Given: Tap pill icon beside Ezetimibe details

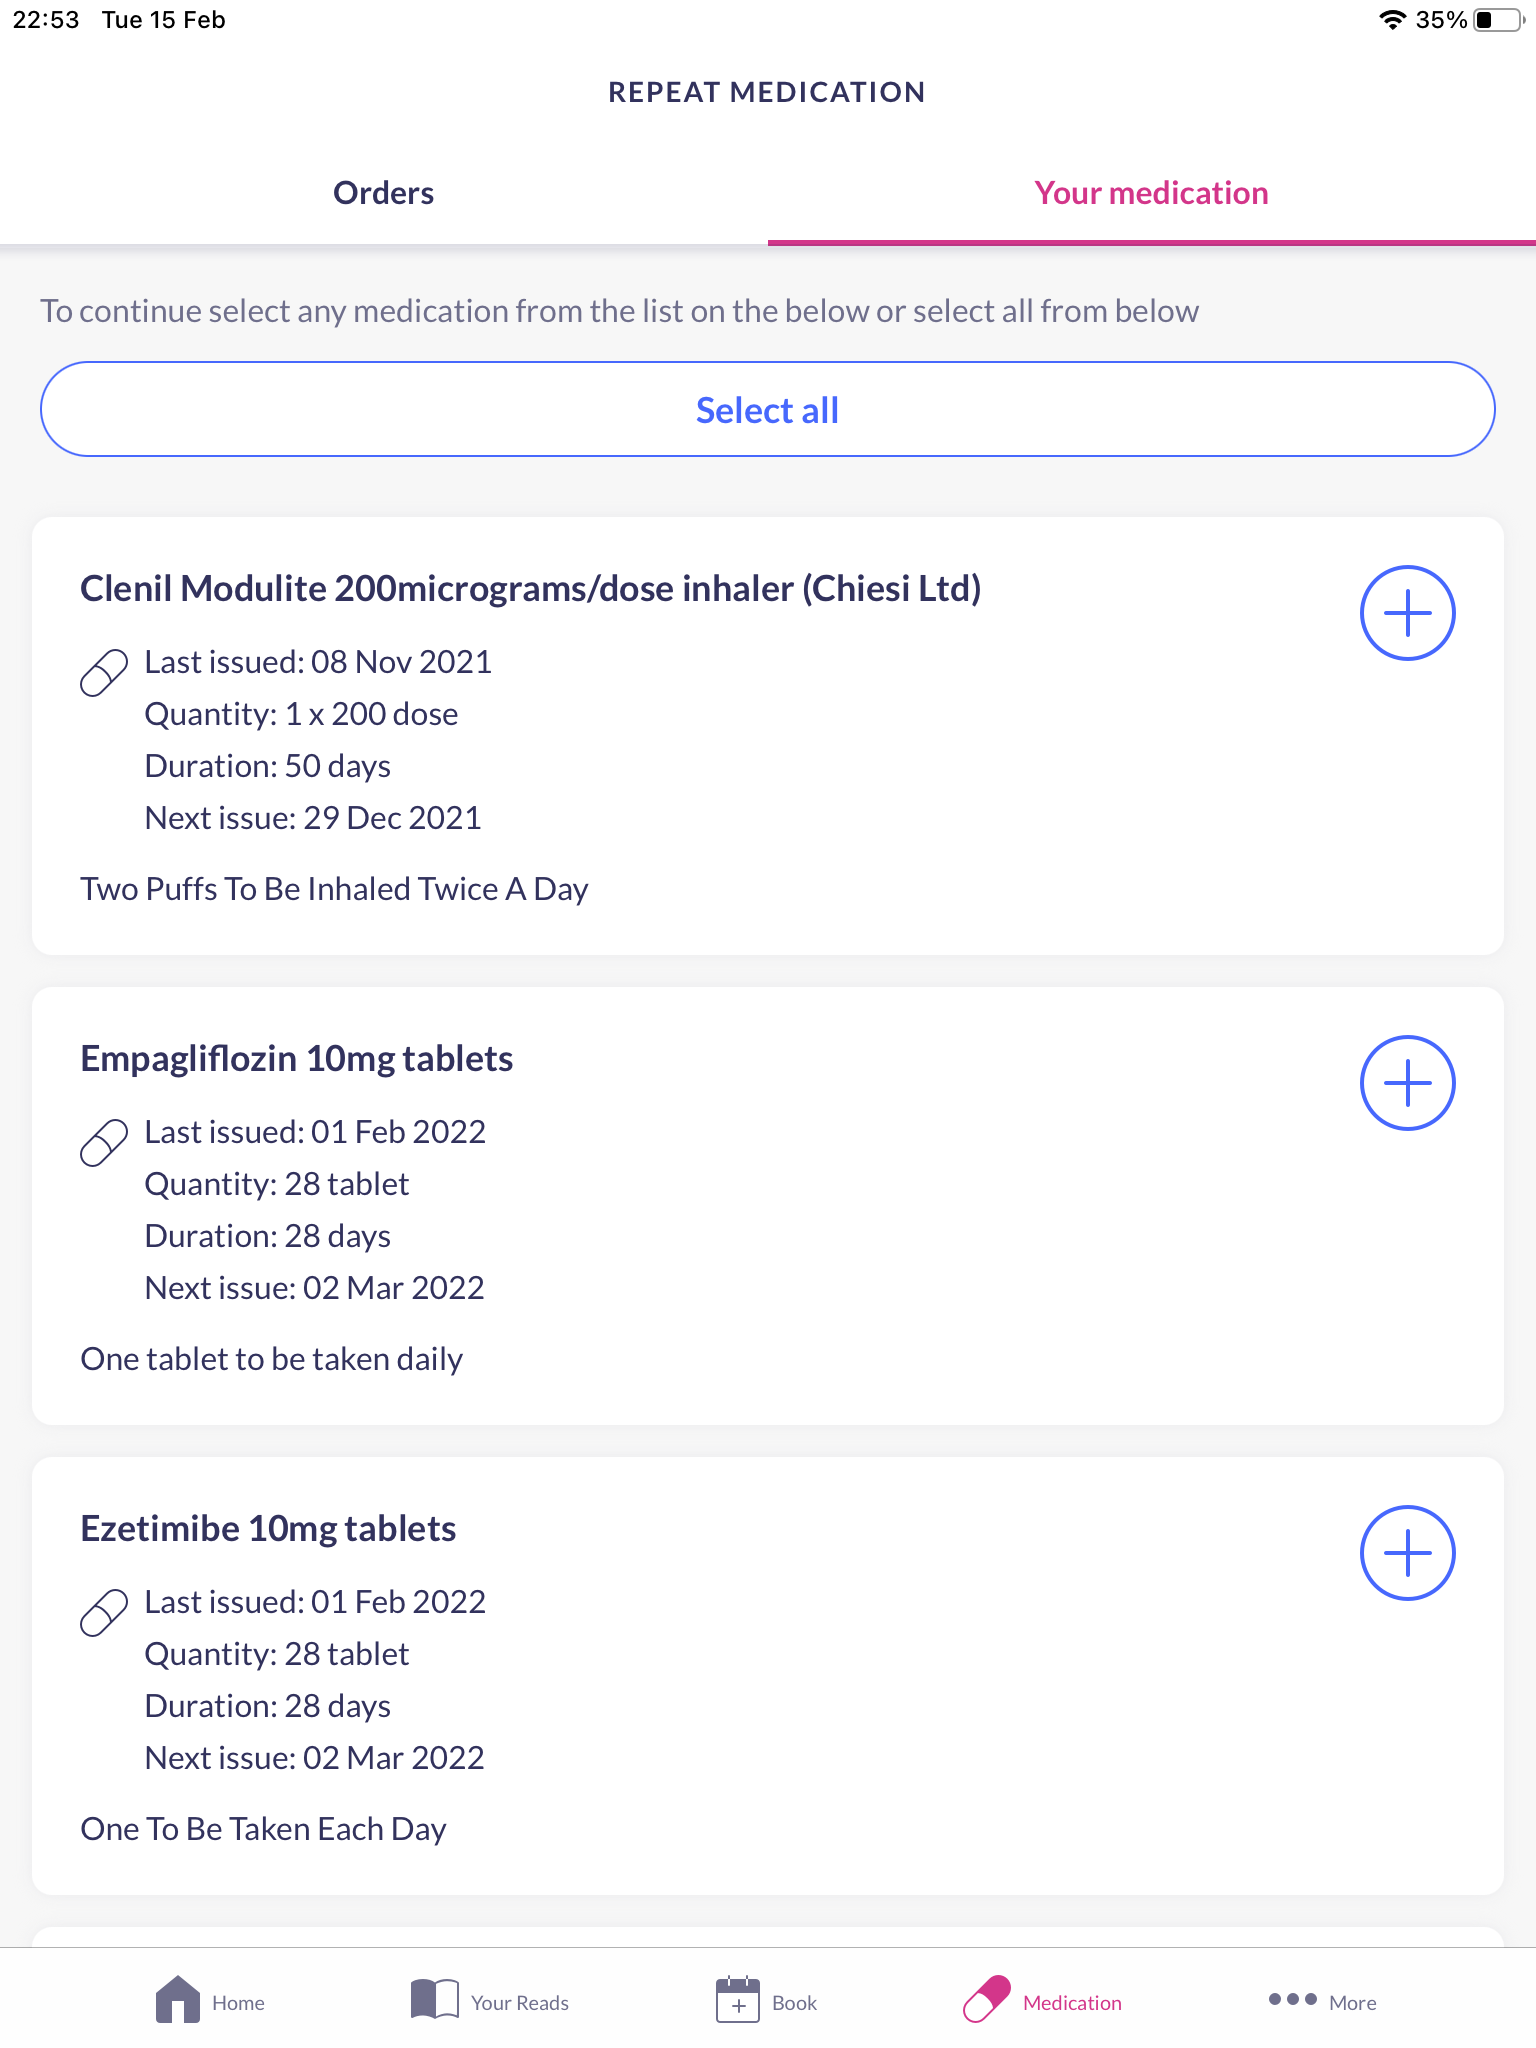Looking at the screenshot, I should click(x=104, y=1612).
